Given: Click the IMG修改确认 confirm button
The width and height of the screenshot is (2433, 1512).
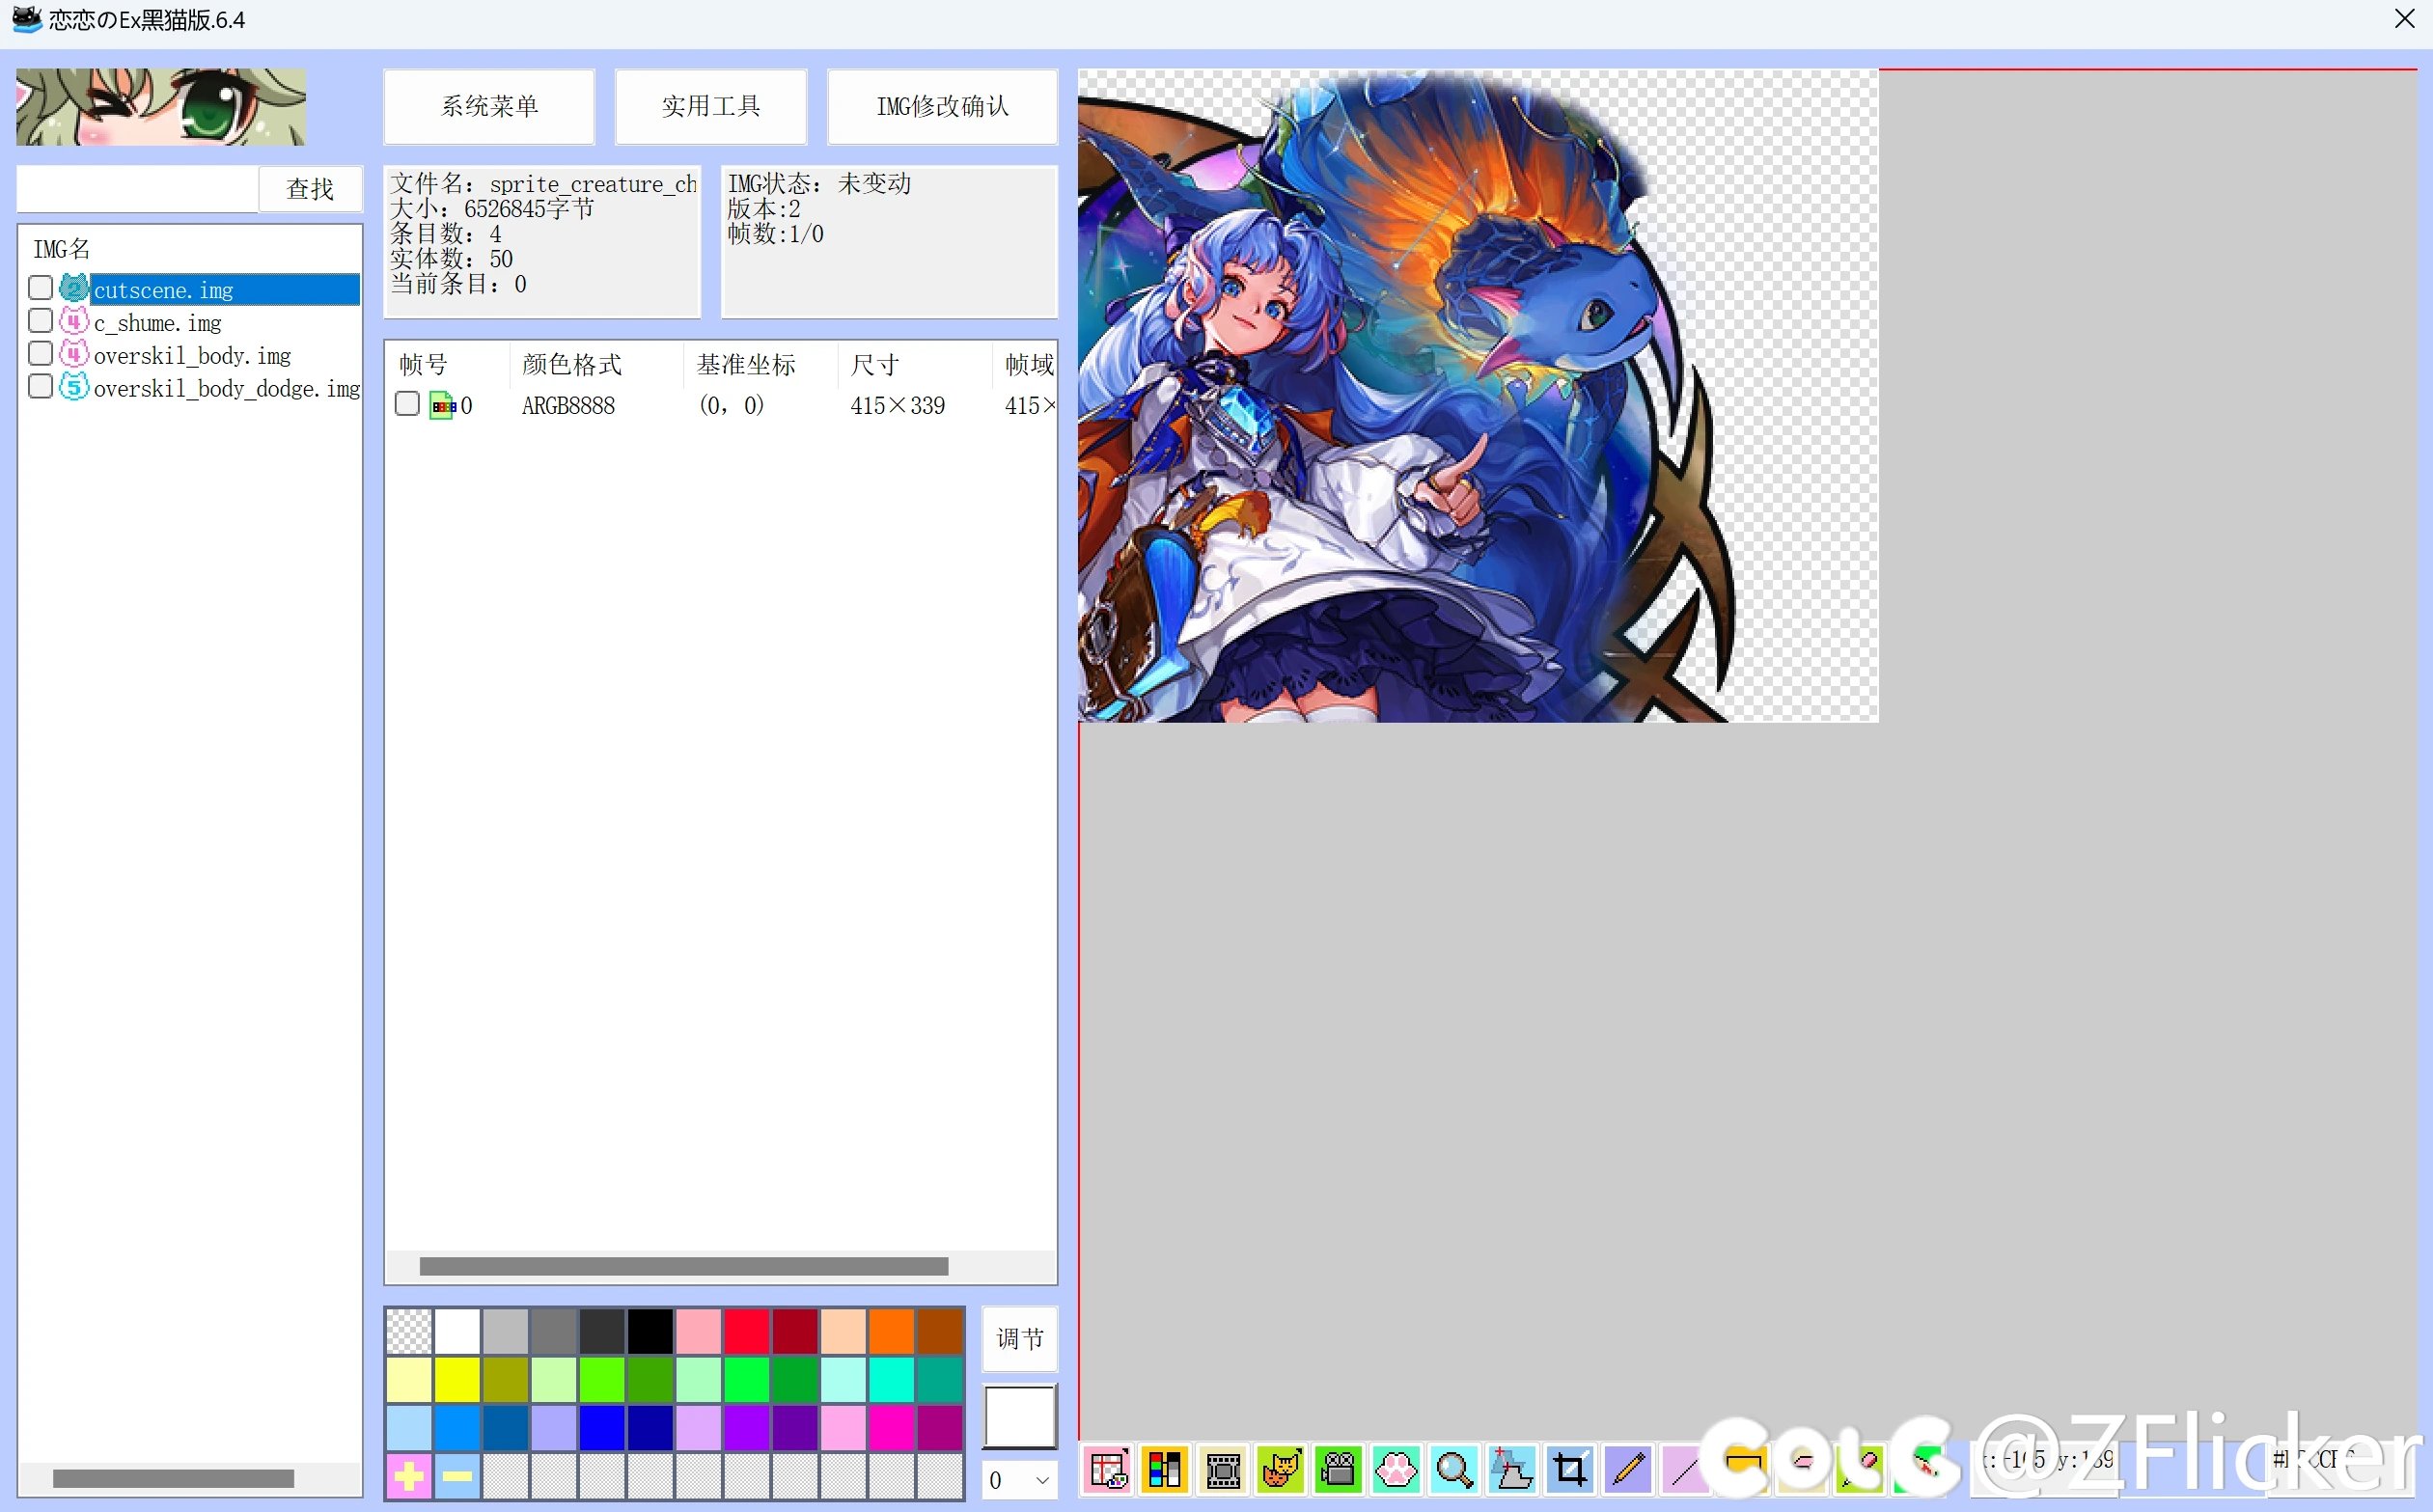Looking at the screenshot, I should [x=942, y=106].
